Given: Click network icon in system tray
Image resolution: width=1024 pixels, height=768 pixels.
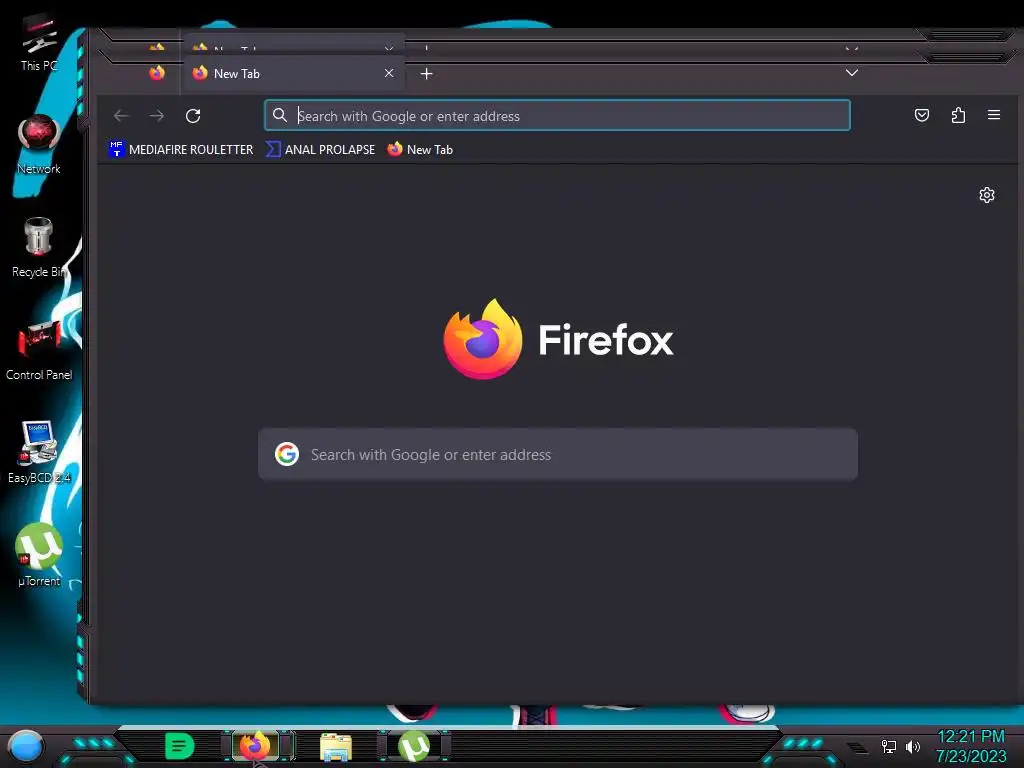Looking at the screenshot, I should [x=889, y=746].
